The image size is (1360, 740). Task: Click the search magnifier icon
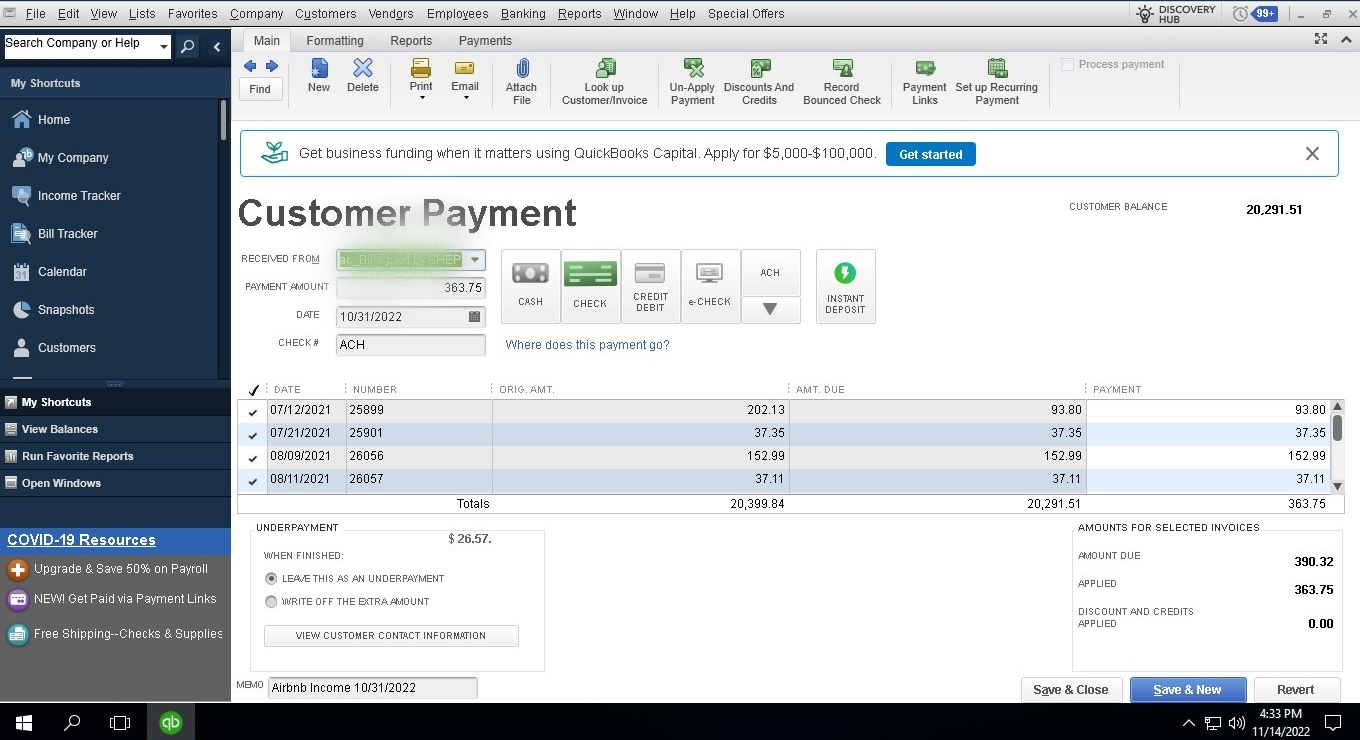[x=188, y=47]
